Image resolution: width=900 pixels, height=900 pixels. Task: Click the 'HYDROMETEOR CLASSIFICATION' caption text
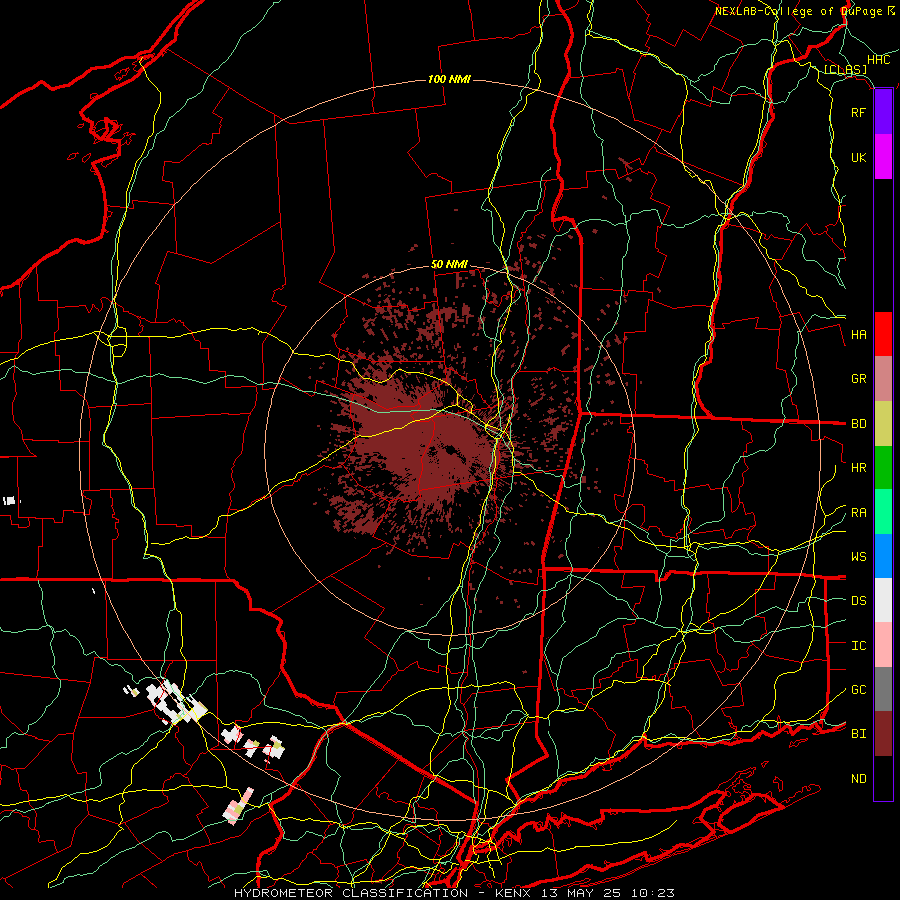(x=351, y=893)
